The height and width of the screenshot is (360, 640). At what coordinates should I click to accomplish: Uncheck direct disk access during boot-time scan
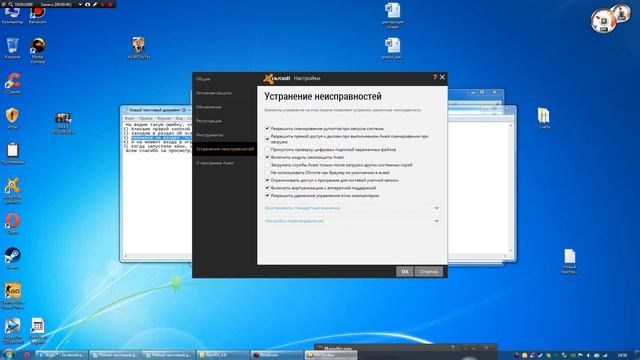coord(267,139)
